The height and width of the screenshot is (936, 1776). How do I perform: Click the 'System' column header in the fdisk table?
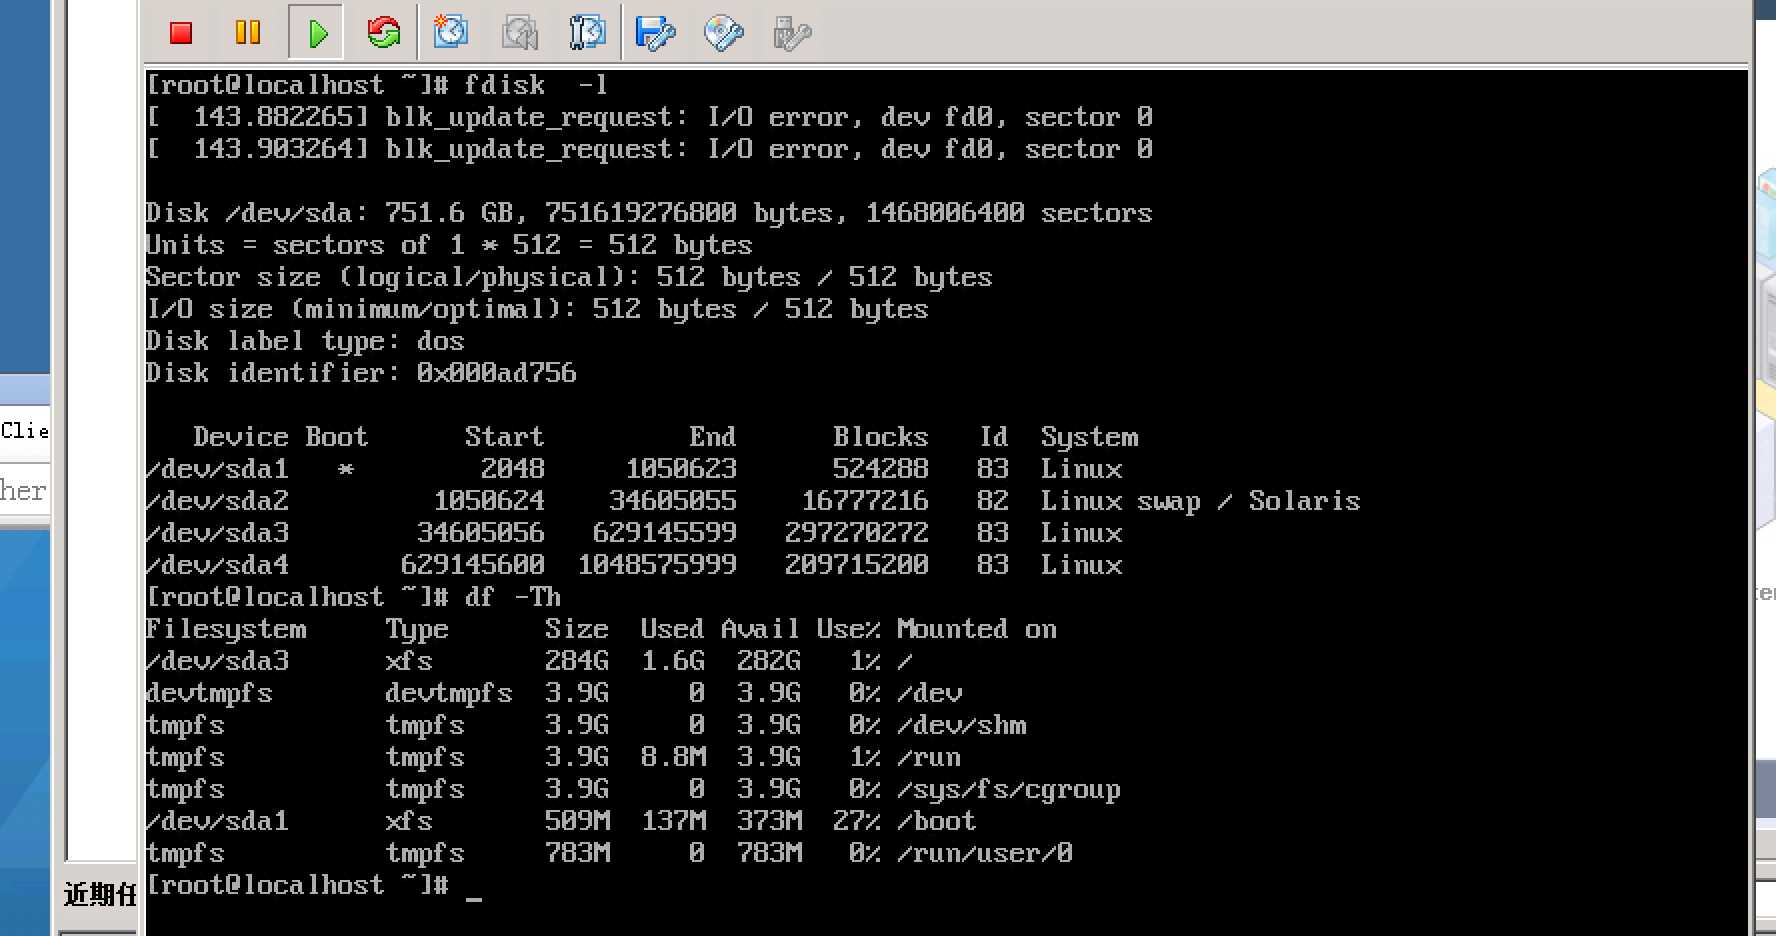pos(1090,437)
